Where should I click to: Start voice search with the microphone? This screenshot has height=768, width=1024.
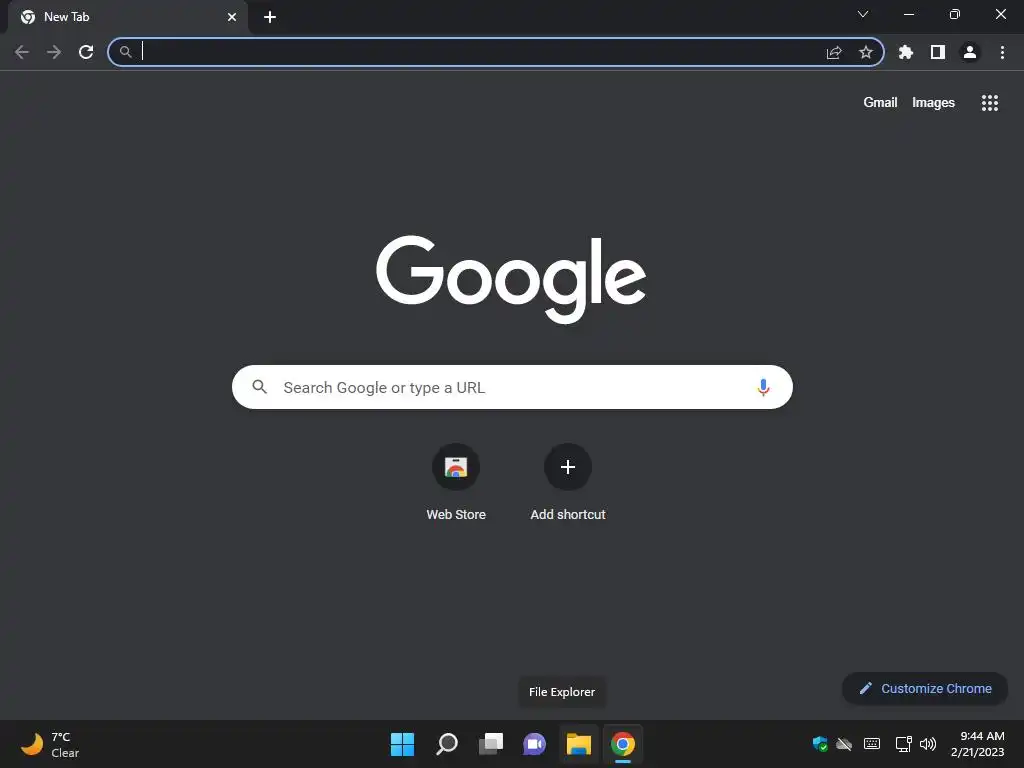pos(763,387)
